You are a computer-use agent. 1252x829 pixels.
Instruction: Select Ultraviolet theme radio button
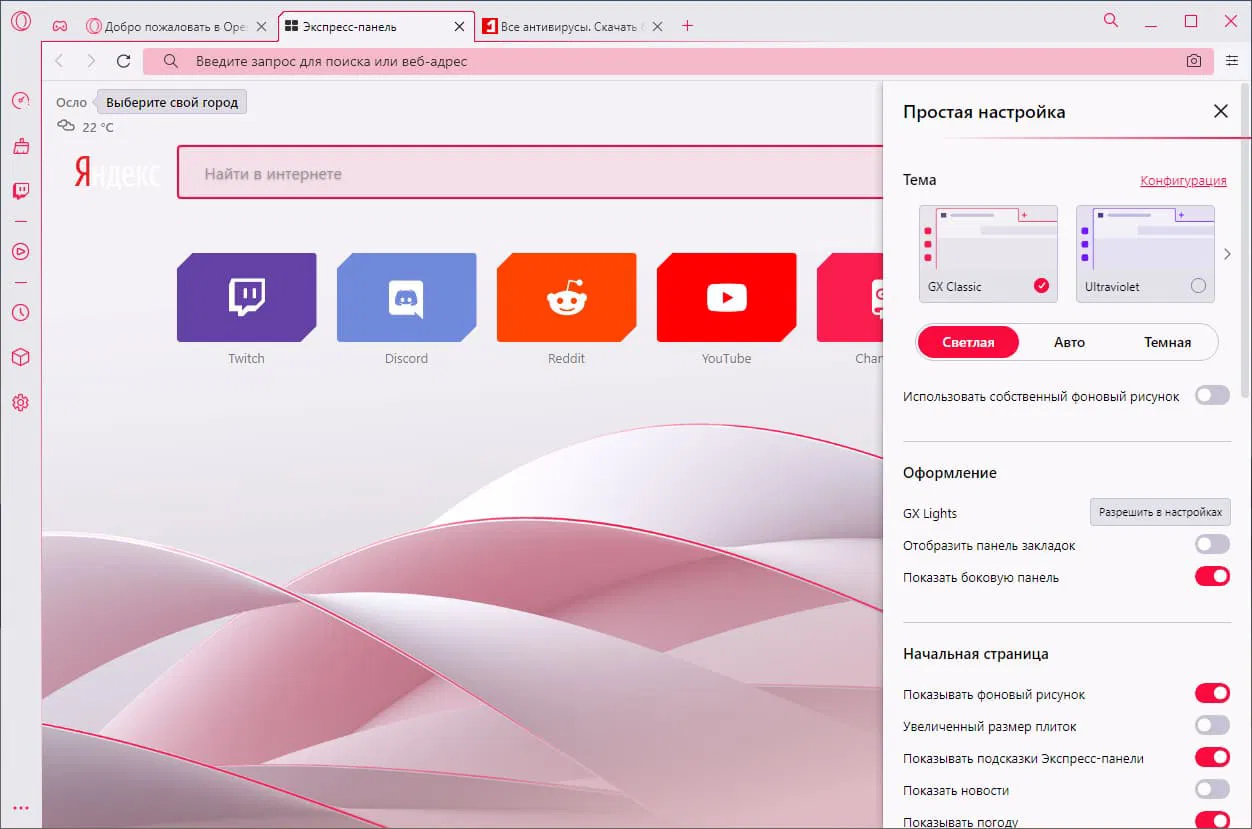1198,286
